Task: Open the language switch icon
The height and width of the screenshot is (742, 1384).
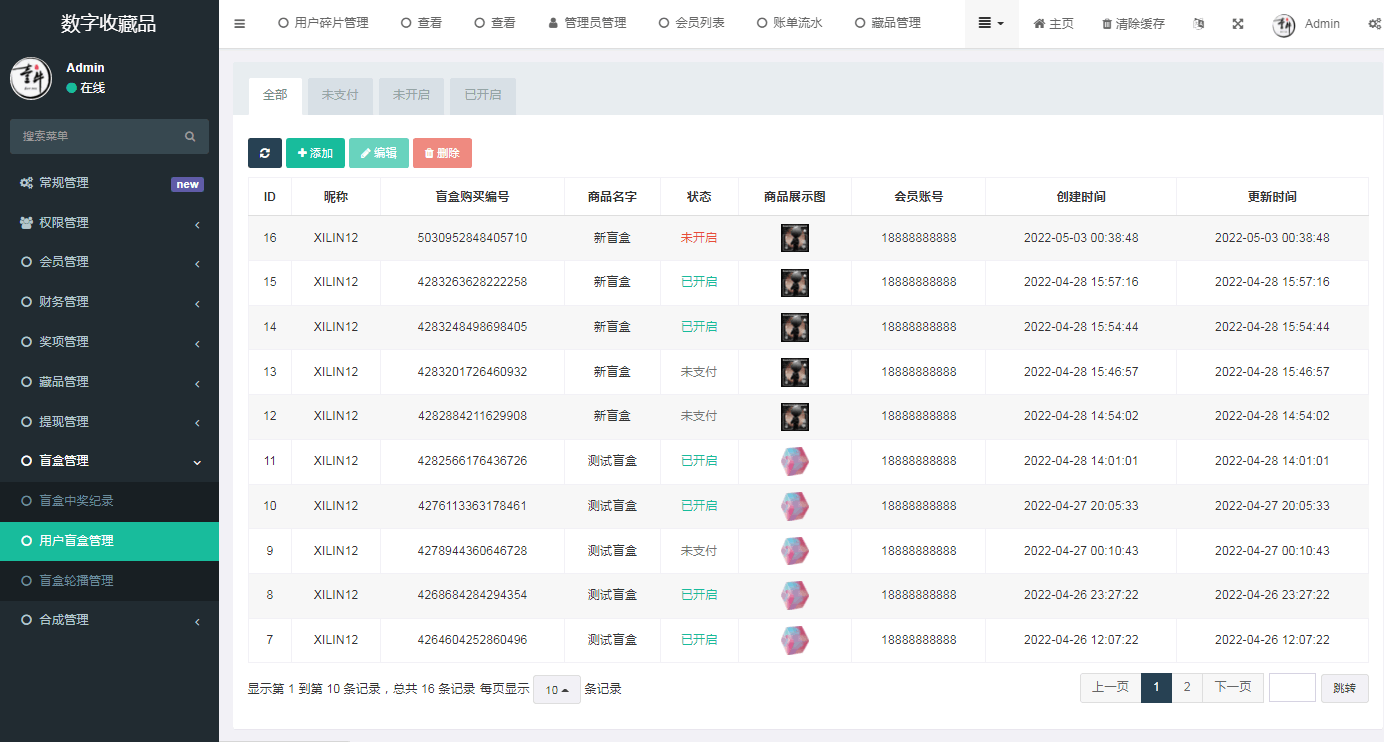Action: [1199, 24]
